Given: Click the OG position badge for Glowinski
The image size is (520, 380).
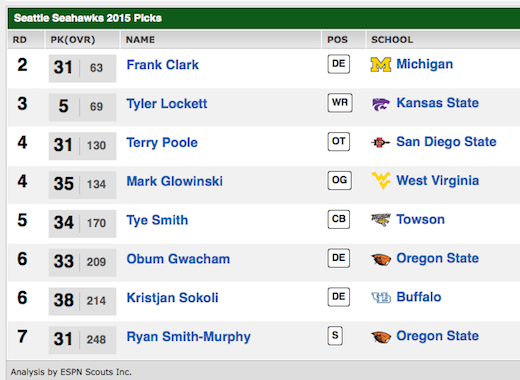Looking at the screenshot, I should (x=339, y=181).
